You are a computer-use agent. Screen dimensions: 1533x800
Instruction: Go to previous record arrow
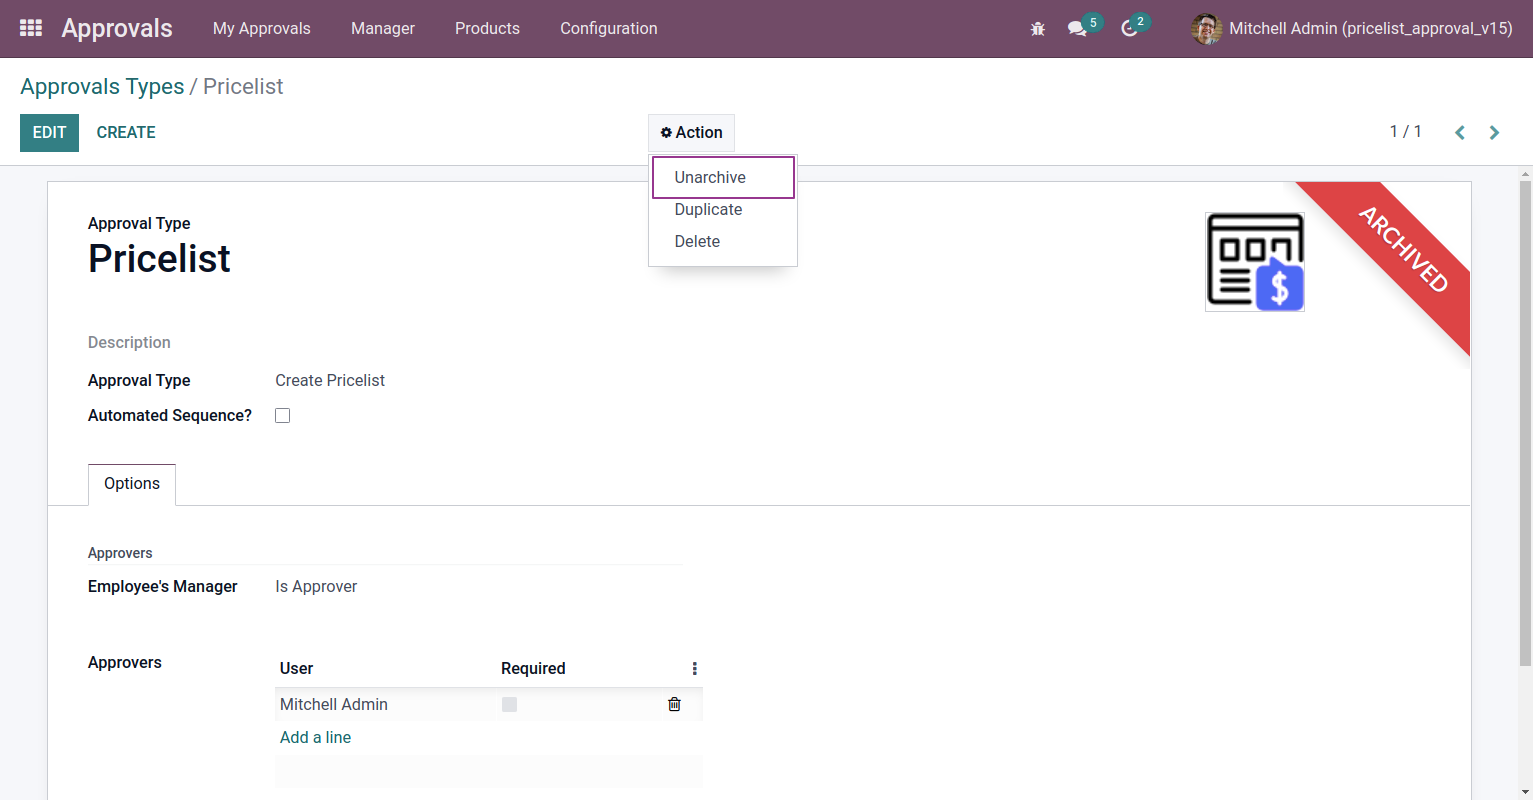coord(1460,132)
